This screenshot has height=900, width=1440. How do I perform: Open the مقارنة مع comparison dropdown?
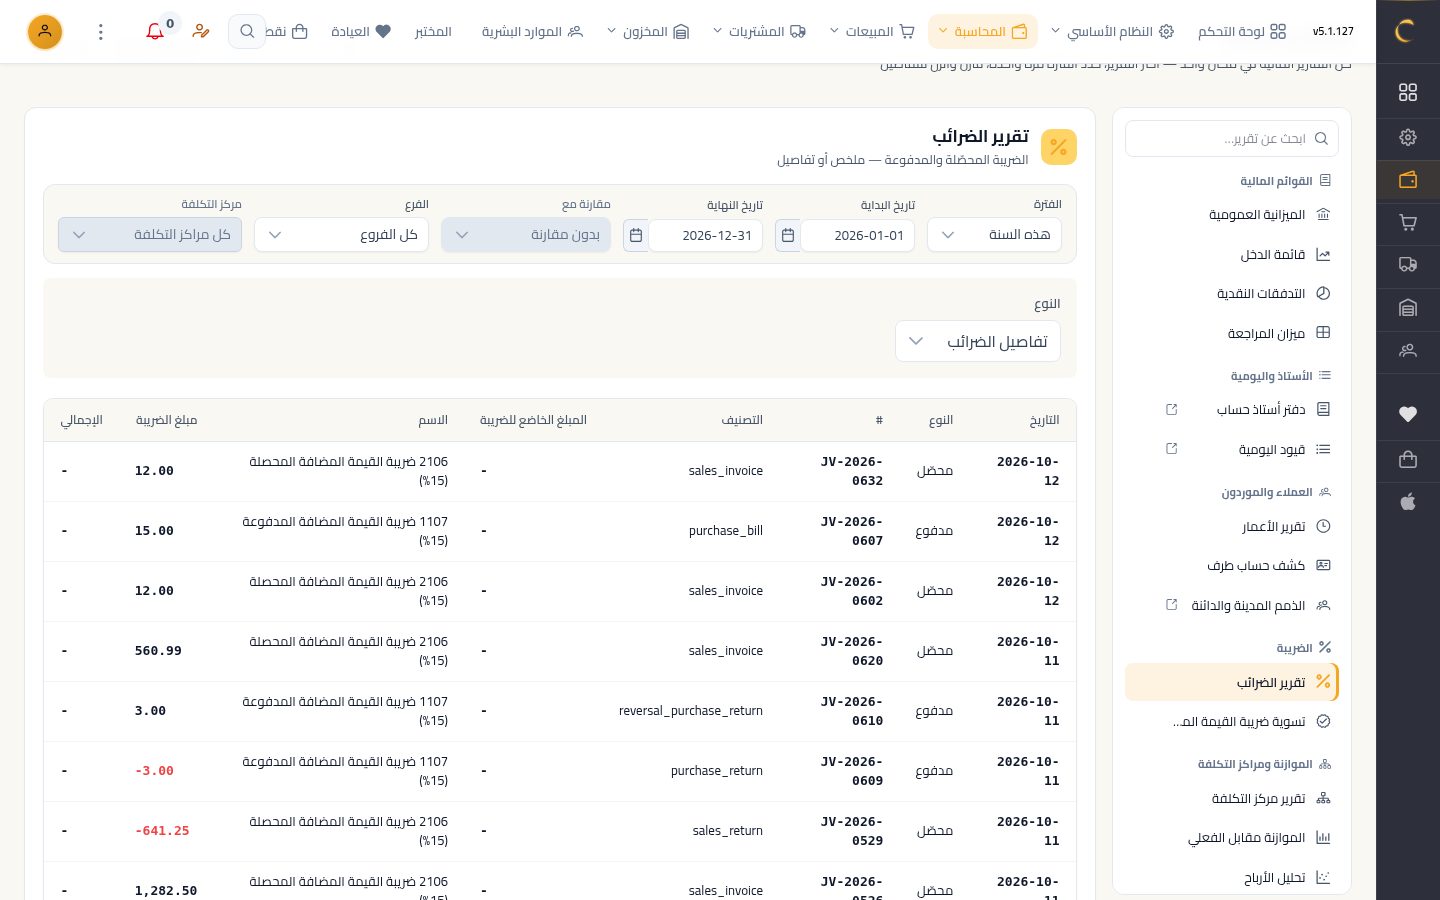click(x=526, y=235)
